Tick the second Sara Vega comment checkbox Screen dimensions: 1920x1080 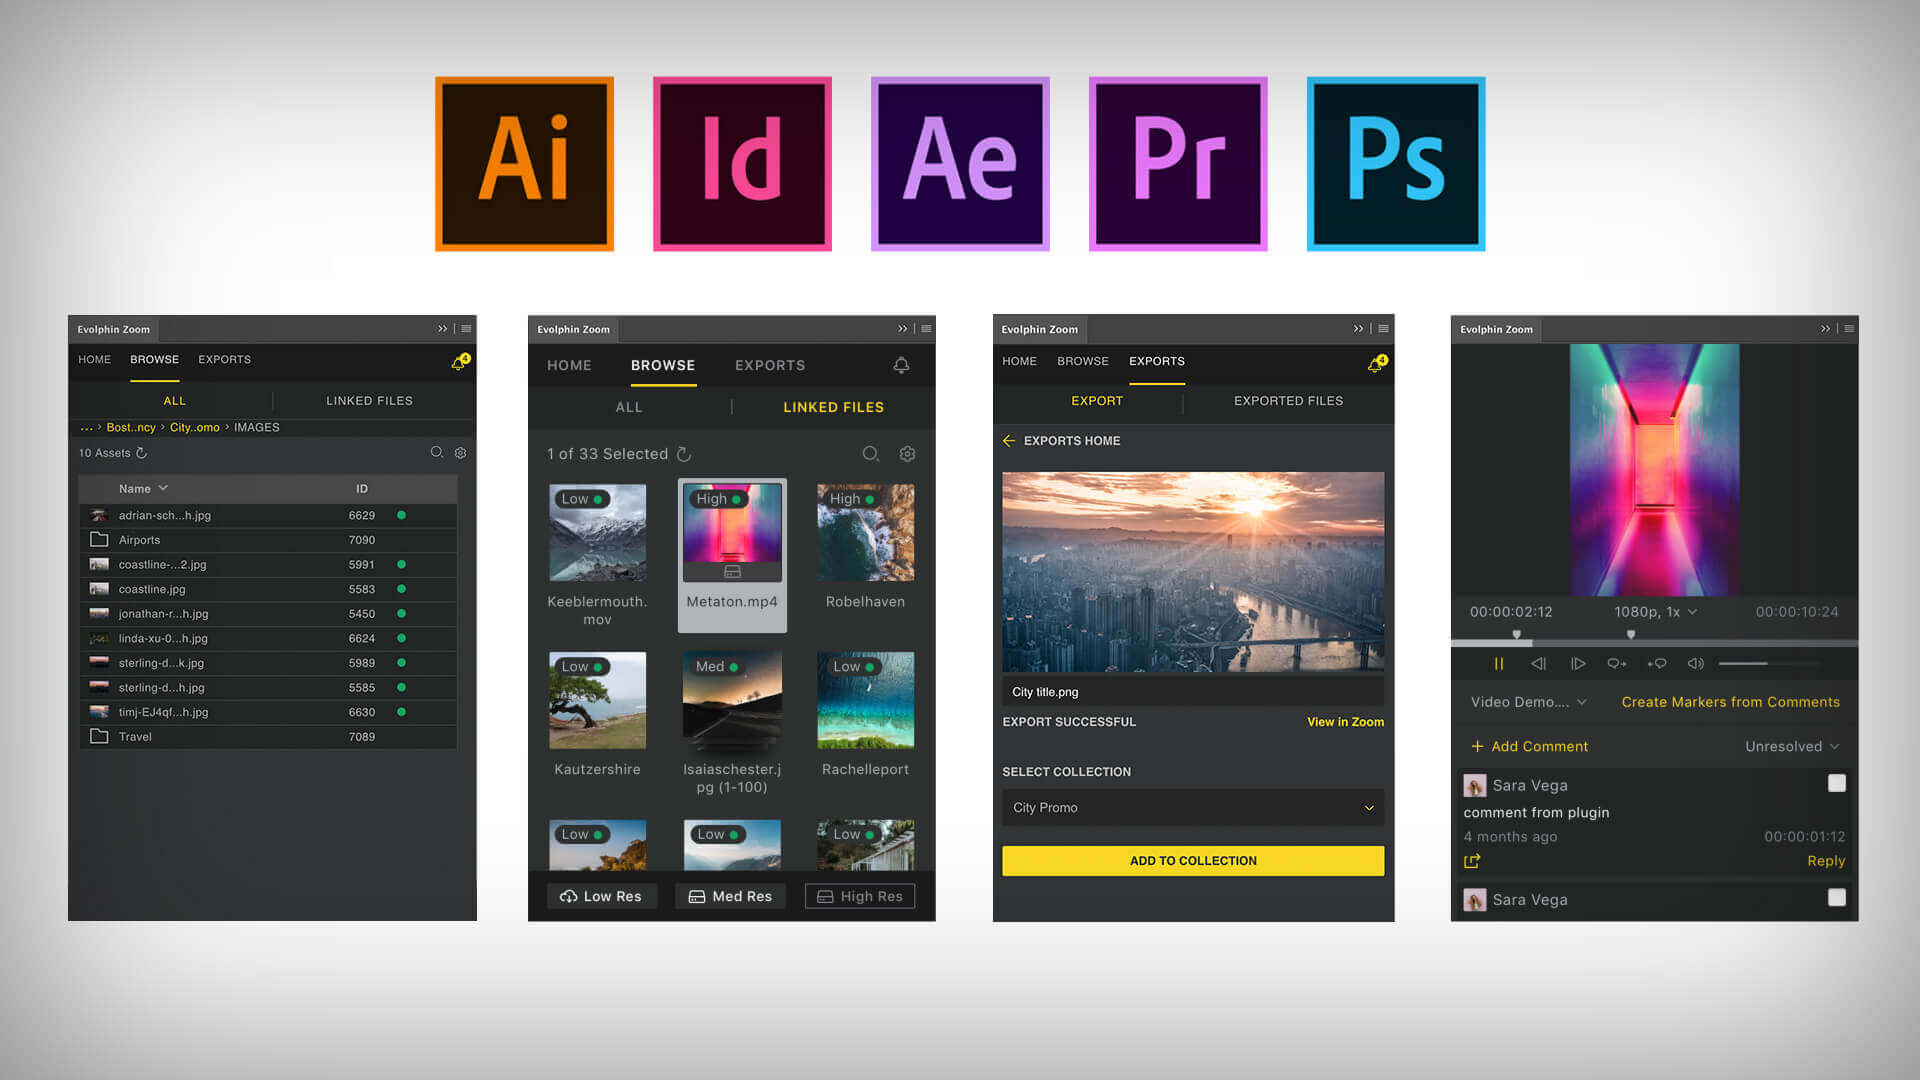1836,898
